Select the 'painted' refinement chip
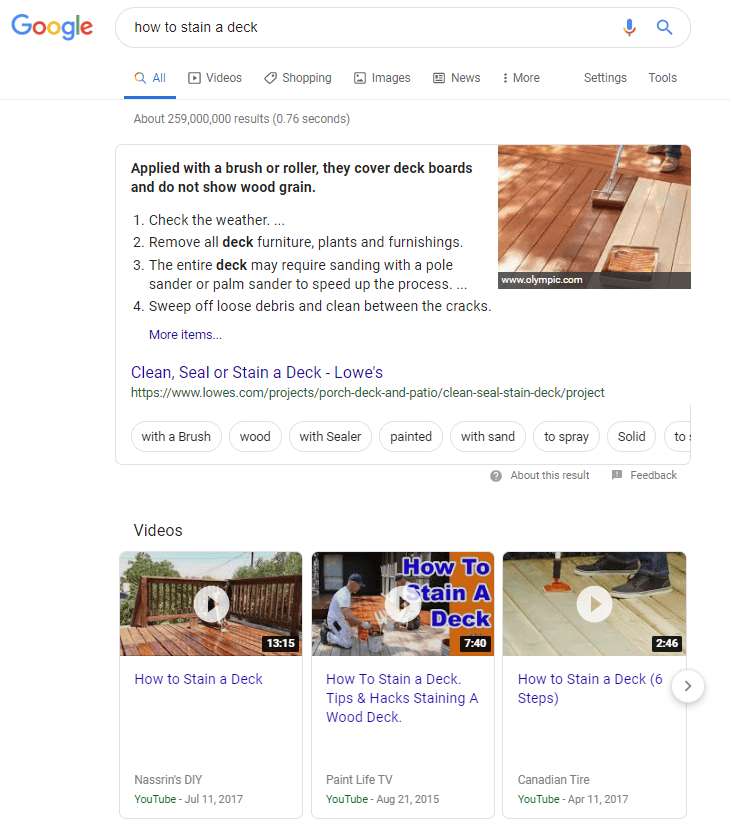The image size is (730, 832). click(x=411, y=437)
